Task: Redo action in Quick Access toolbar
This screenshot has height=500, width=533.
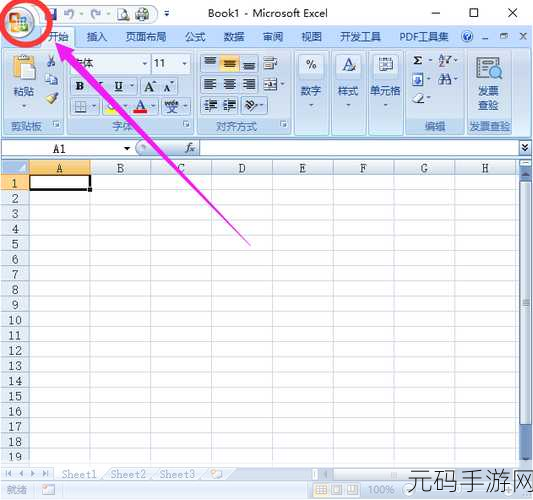Action: coord(96,14)
